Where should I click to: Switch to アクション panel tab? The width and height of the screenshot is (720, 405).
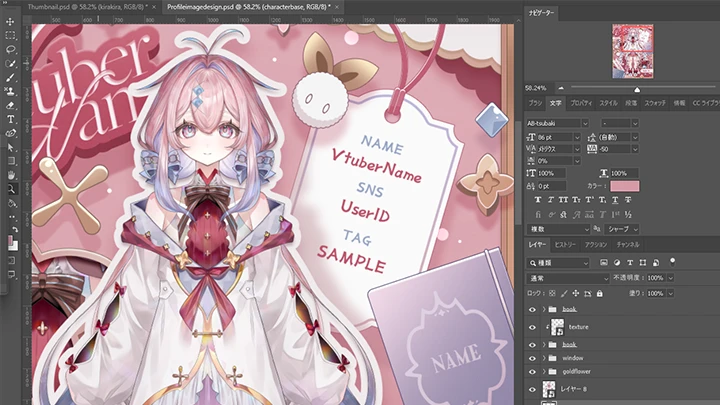click(x=596, y=245)
